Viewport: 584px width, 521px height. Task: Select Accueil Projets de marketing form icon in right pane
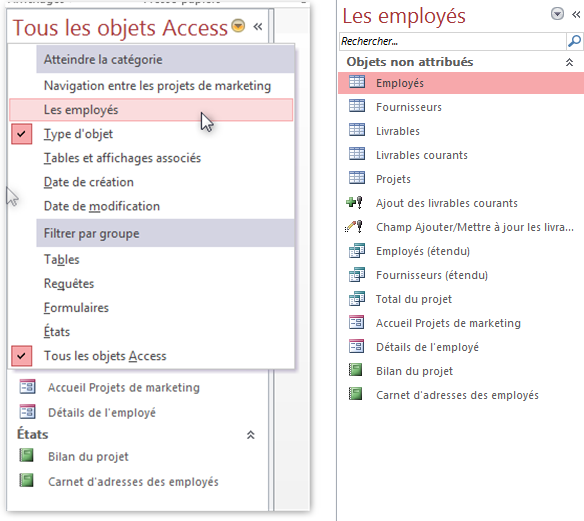pyautogui.click(x=356, y=323)
